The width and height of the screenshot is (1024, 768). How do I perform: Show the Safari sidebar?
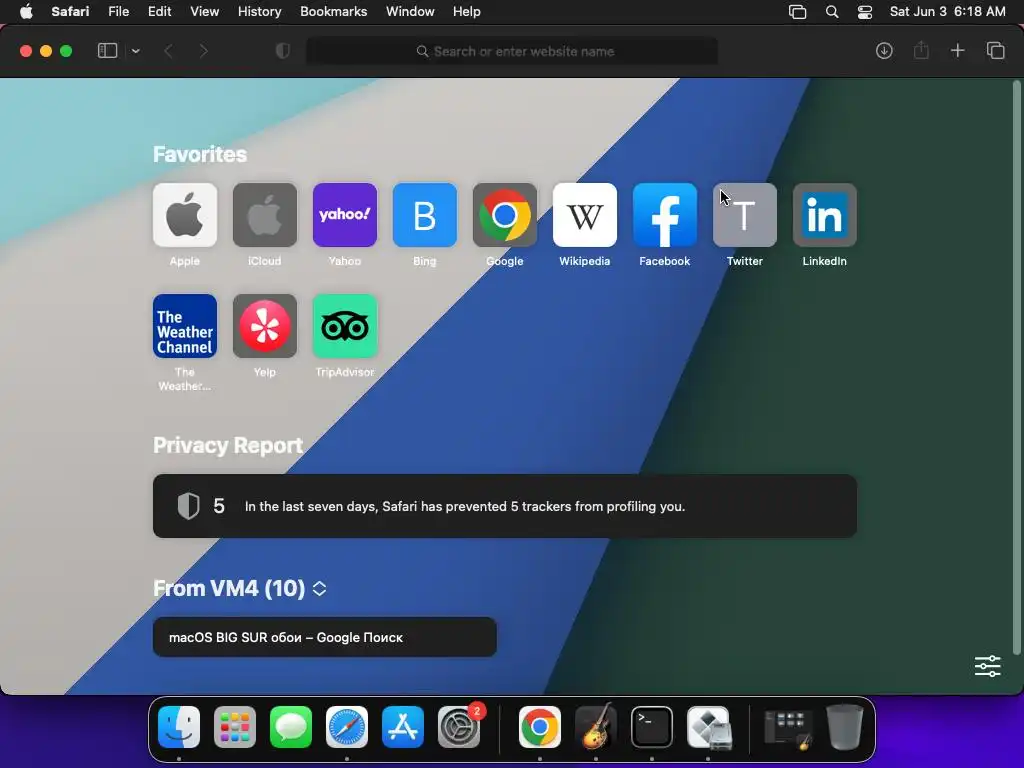[107, 51]
